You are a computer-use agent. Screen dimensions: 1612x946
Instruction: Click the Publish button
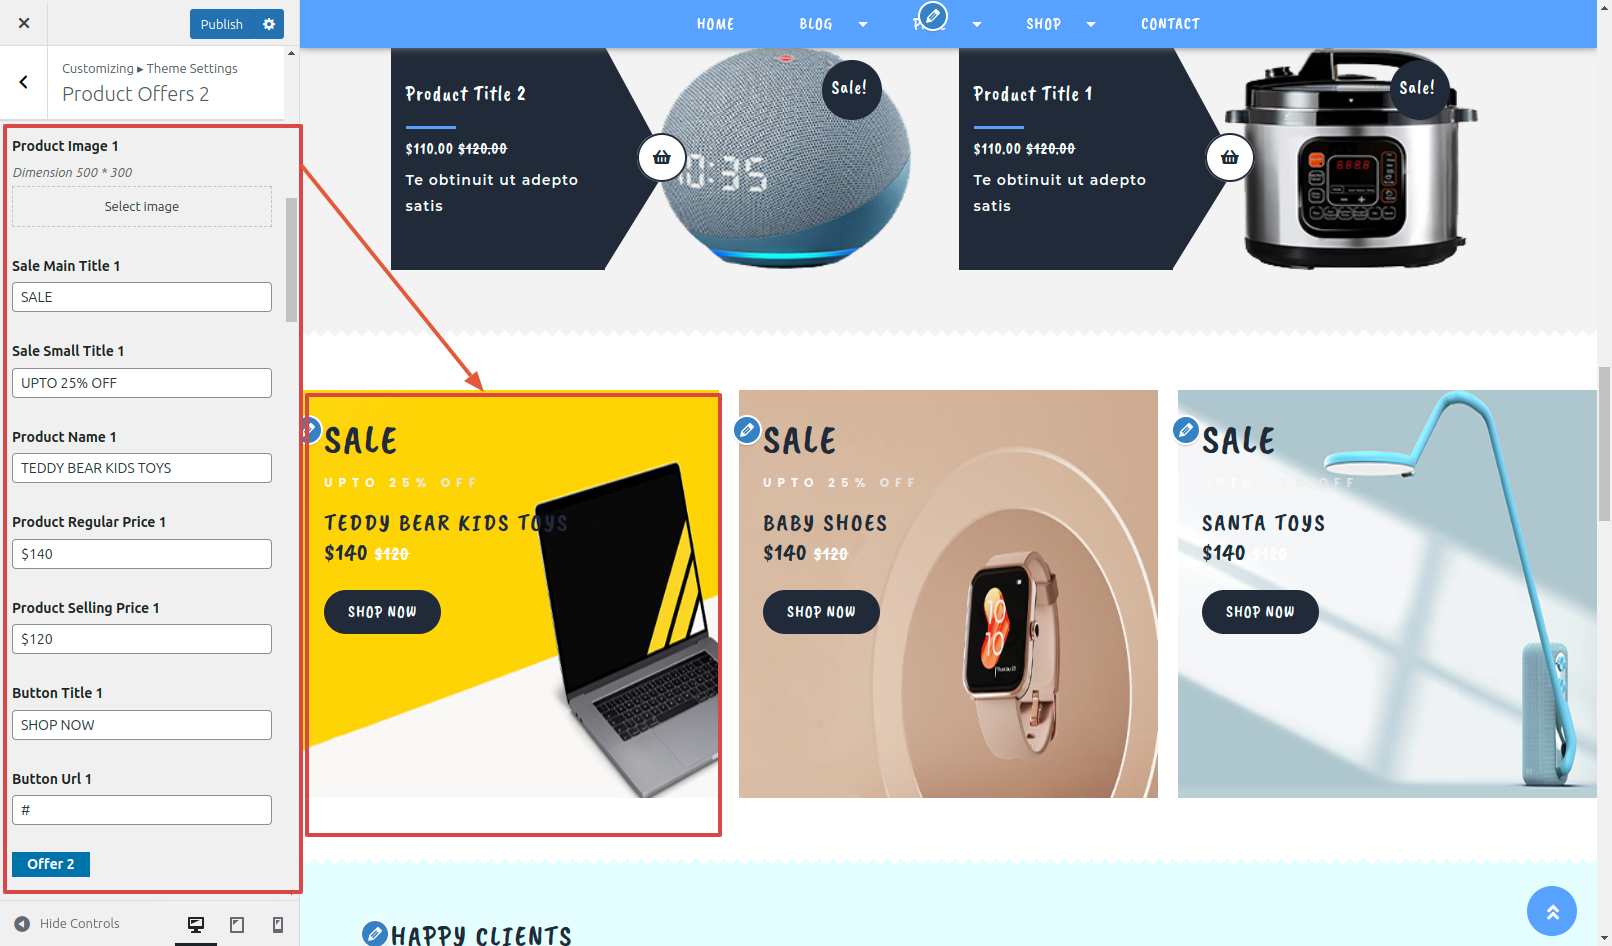coord(222,24)
